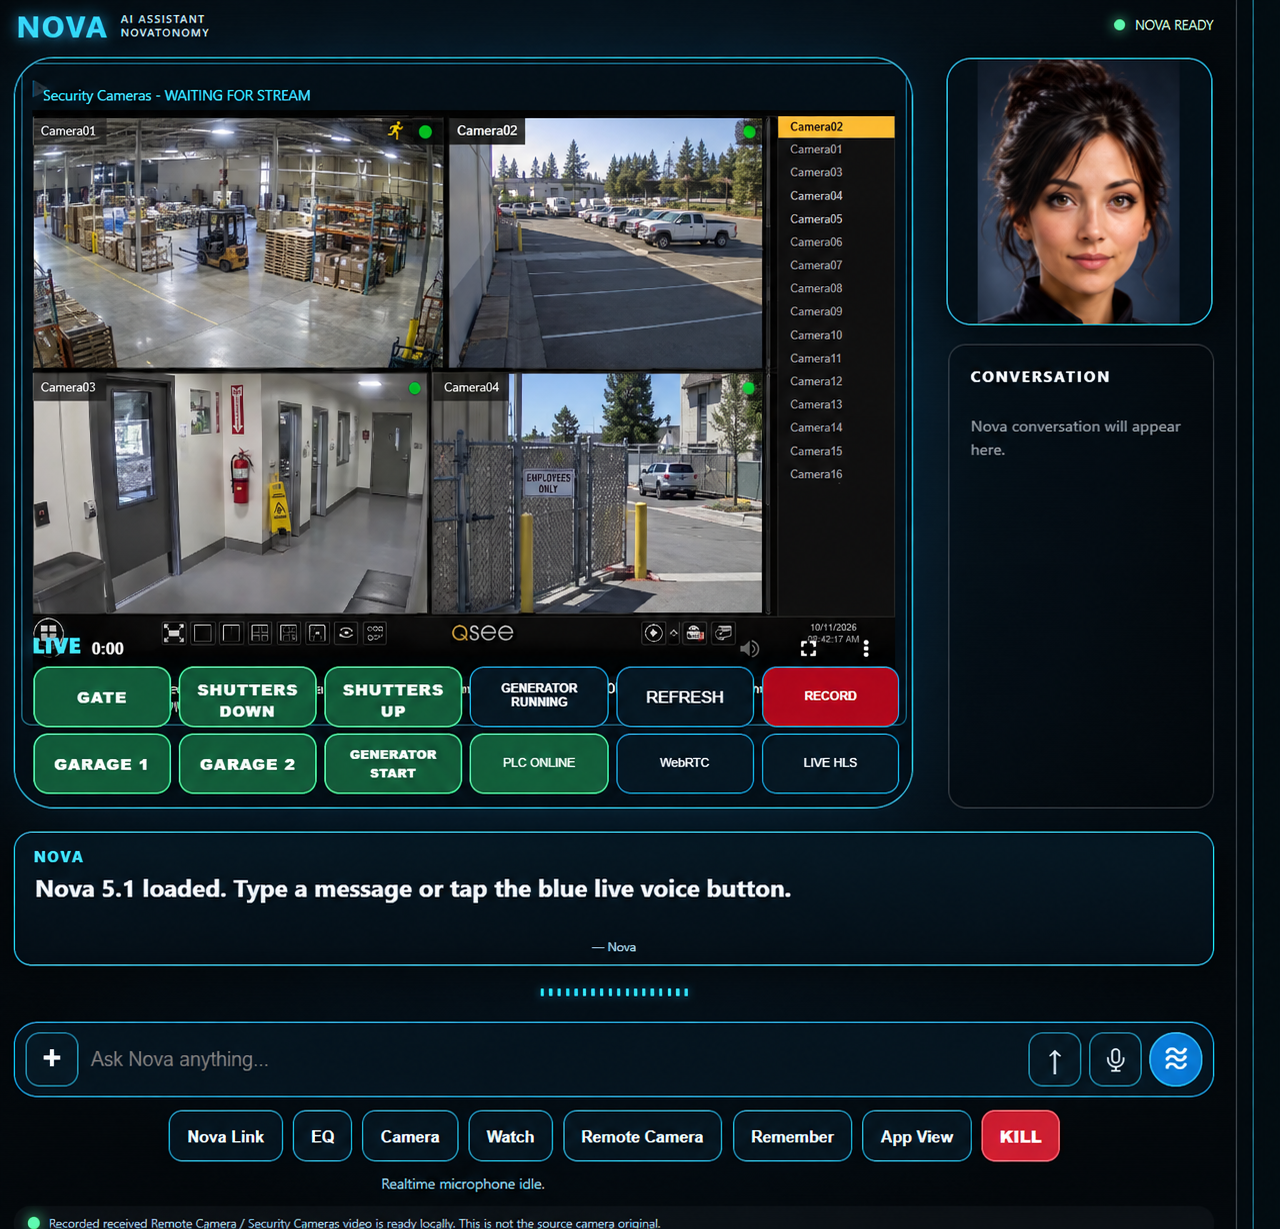
Task: Click the LIVE indicator in player
Action: pyautogui.click(x=57, y=647)
